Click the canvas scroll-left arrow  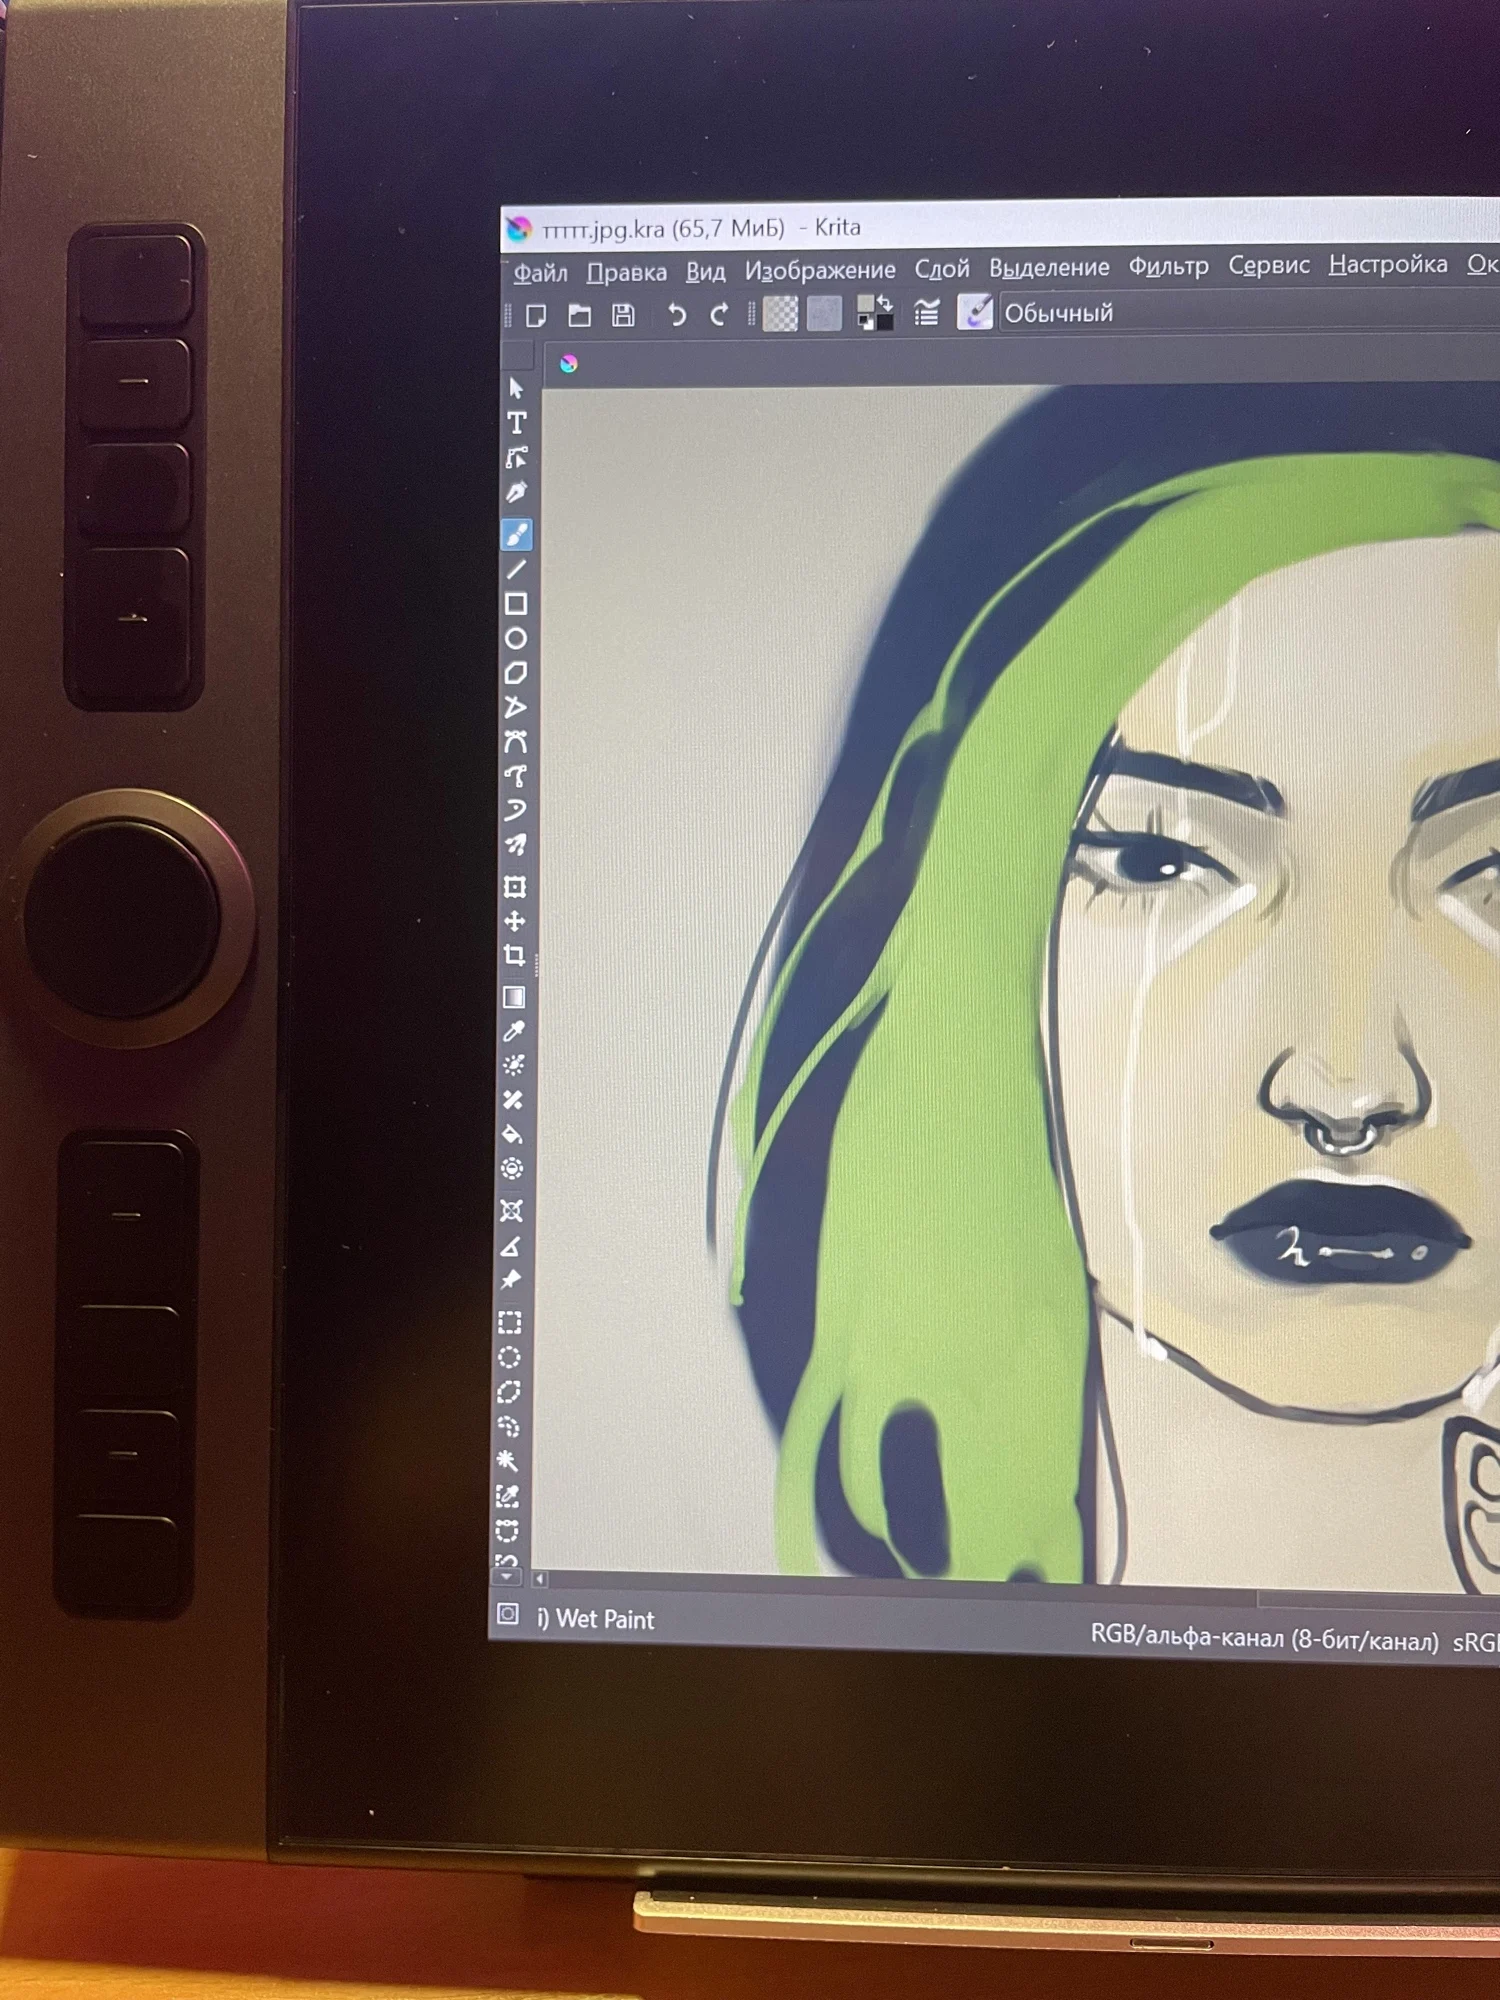[540, 1579]
